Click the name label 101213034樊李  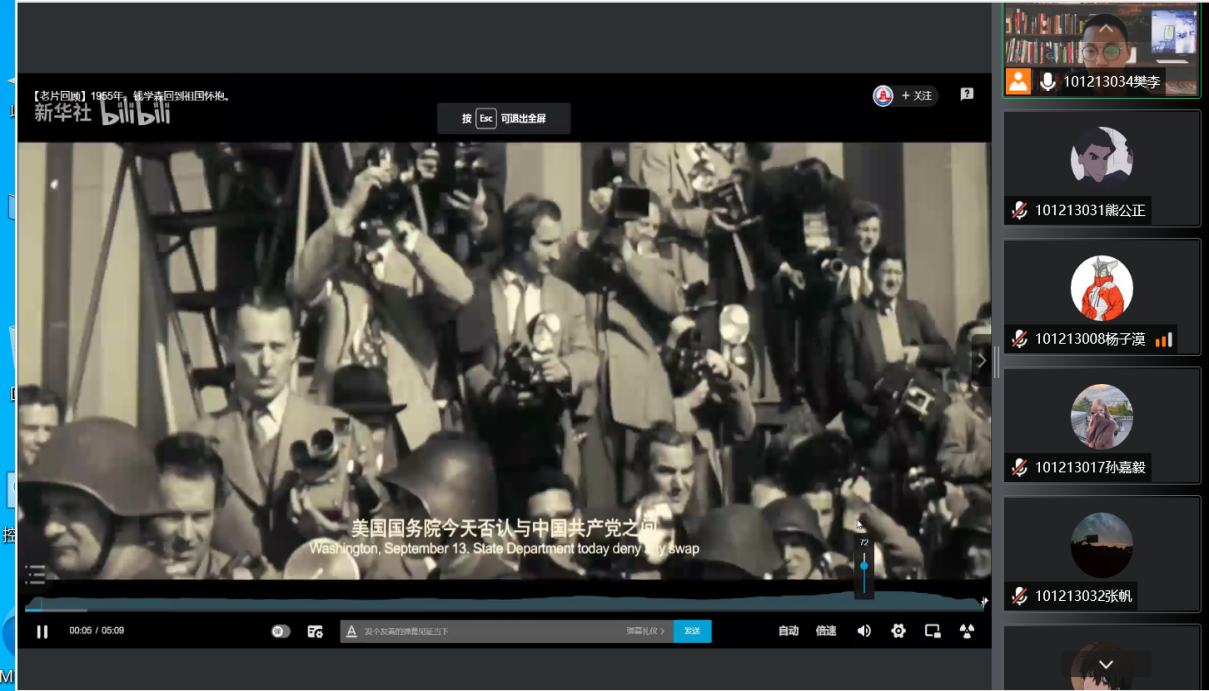click(1112, 82)
